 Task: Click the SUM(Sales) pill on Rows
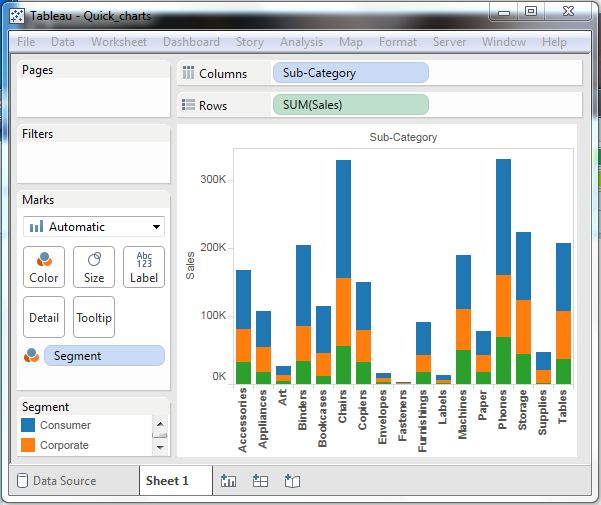pyautogui.click(x=350, y=105)
